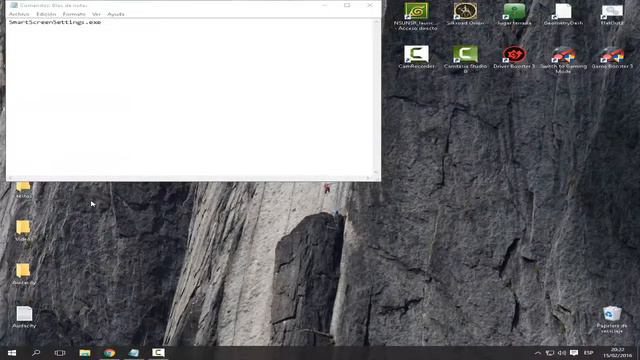The width and height of the screenshot is (640, 360).
Task: Select the Audacity file icon on desktop
Action: tap(24, 317)
